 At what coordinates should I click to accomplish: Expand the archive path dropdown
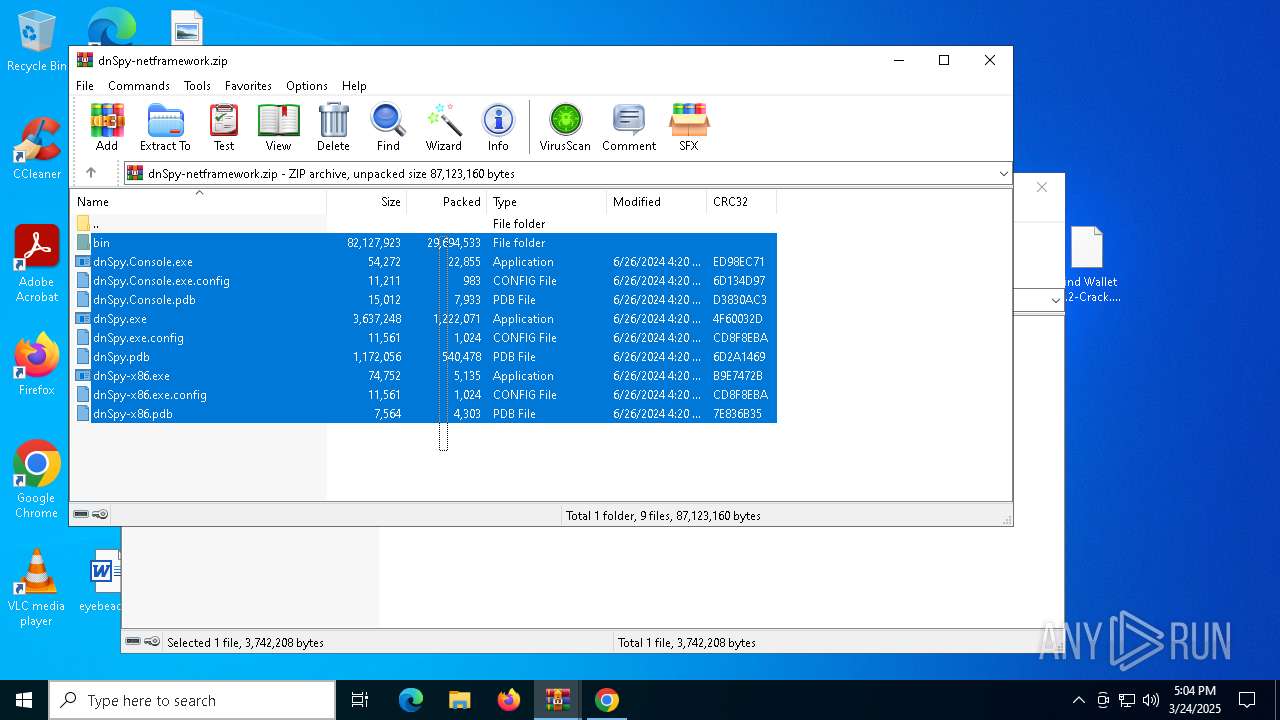coord(1003,173)
